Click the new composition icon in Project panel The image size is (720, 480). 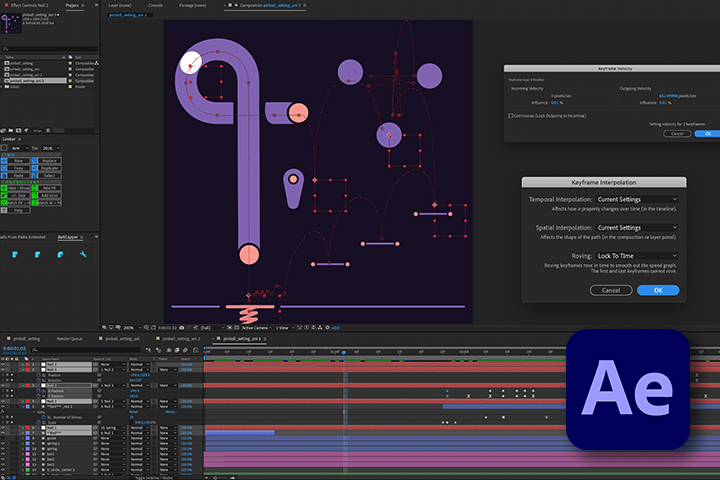[x=18, y=130]
